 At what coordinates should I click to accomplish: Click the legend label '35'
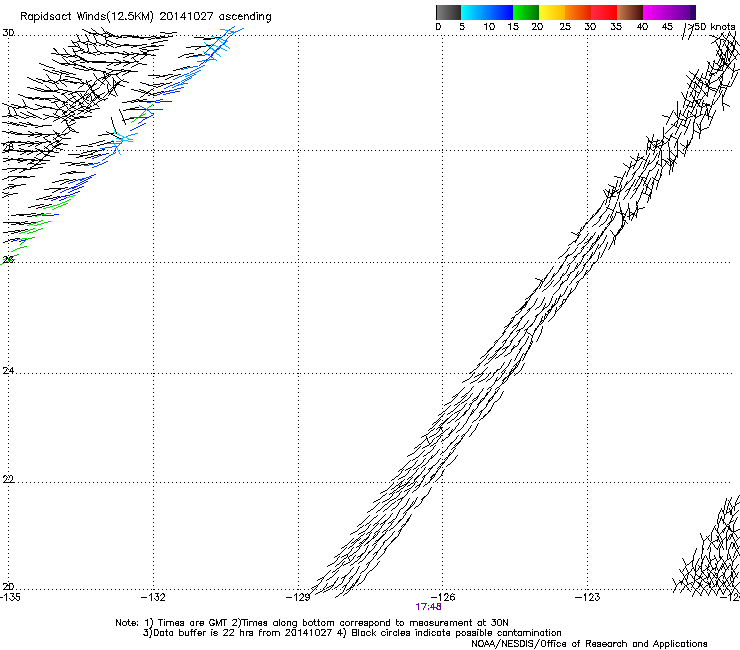(x=616, y=27)
